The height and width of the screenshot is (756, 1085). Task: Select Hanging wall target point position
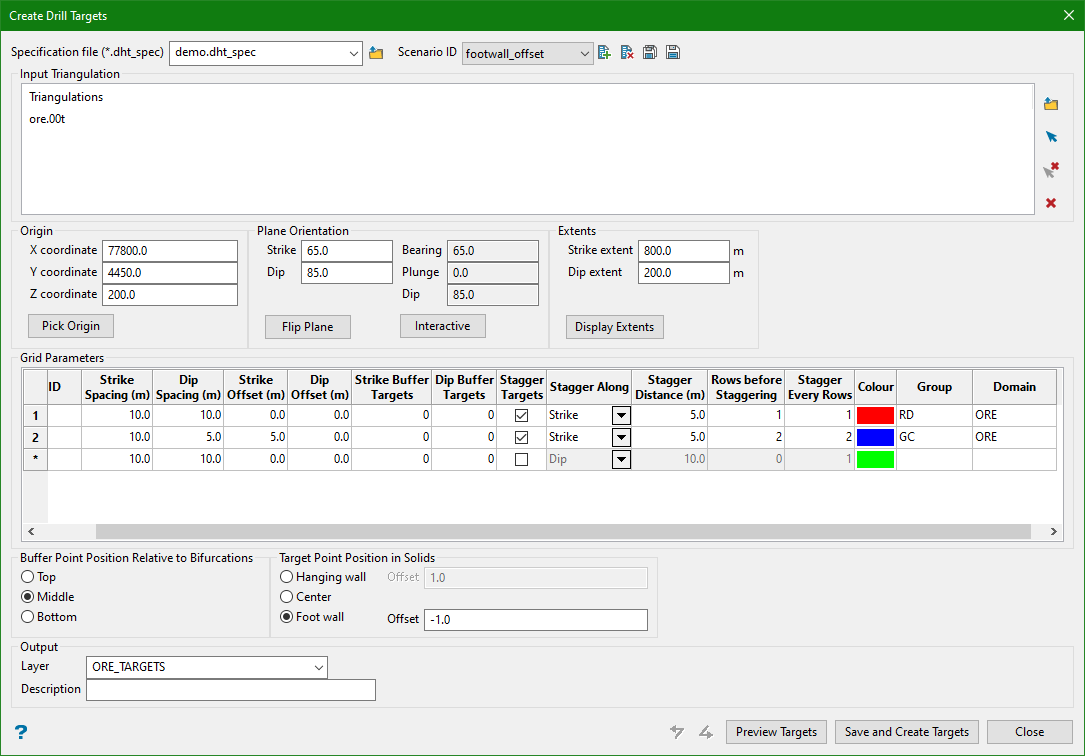287,577
